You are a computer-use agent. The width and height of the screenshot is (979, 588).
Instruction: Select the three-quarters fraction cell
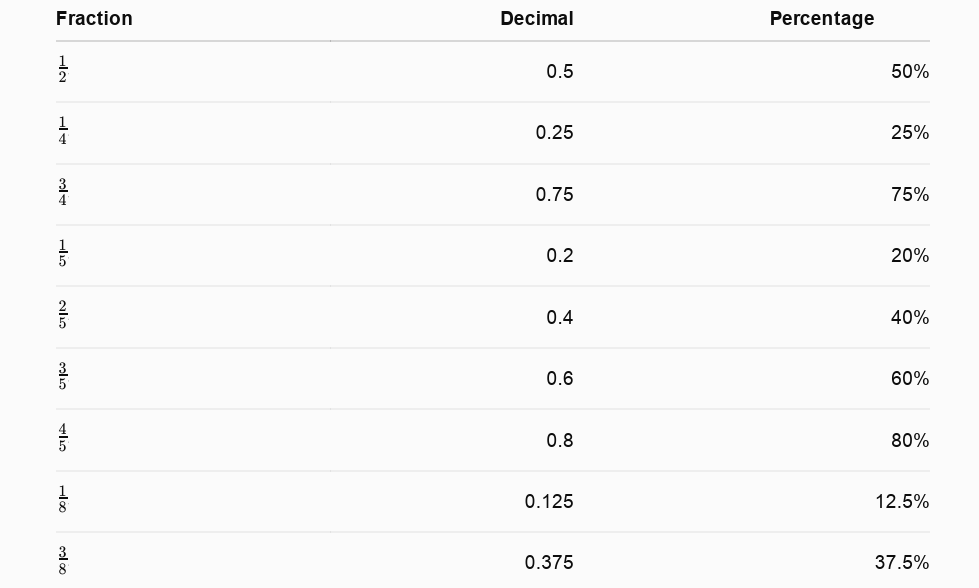click(62, 193)
